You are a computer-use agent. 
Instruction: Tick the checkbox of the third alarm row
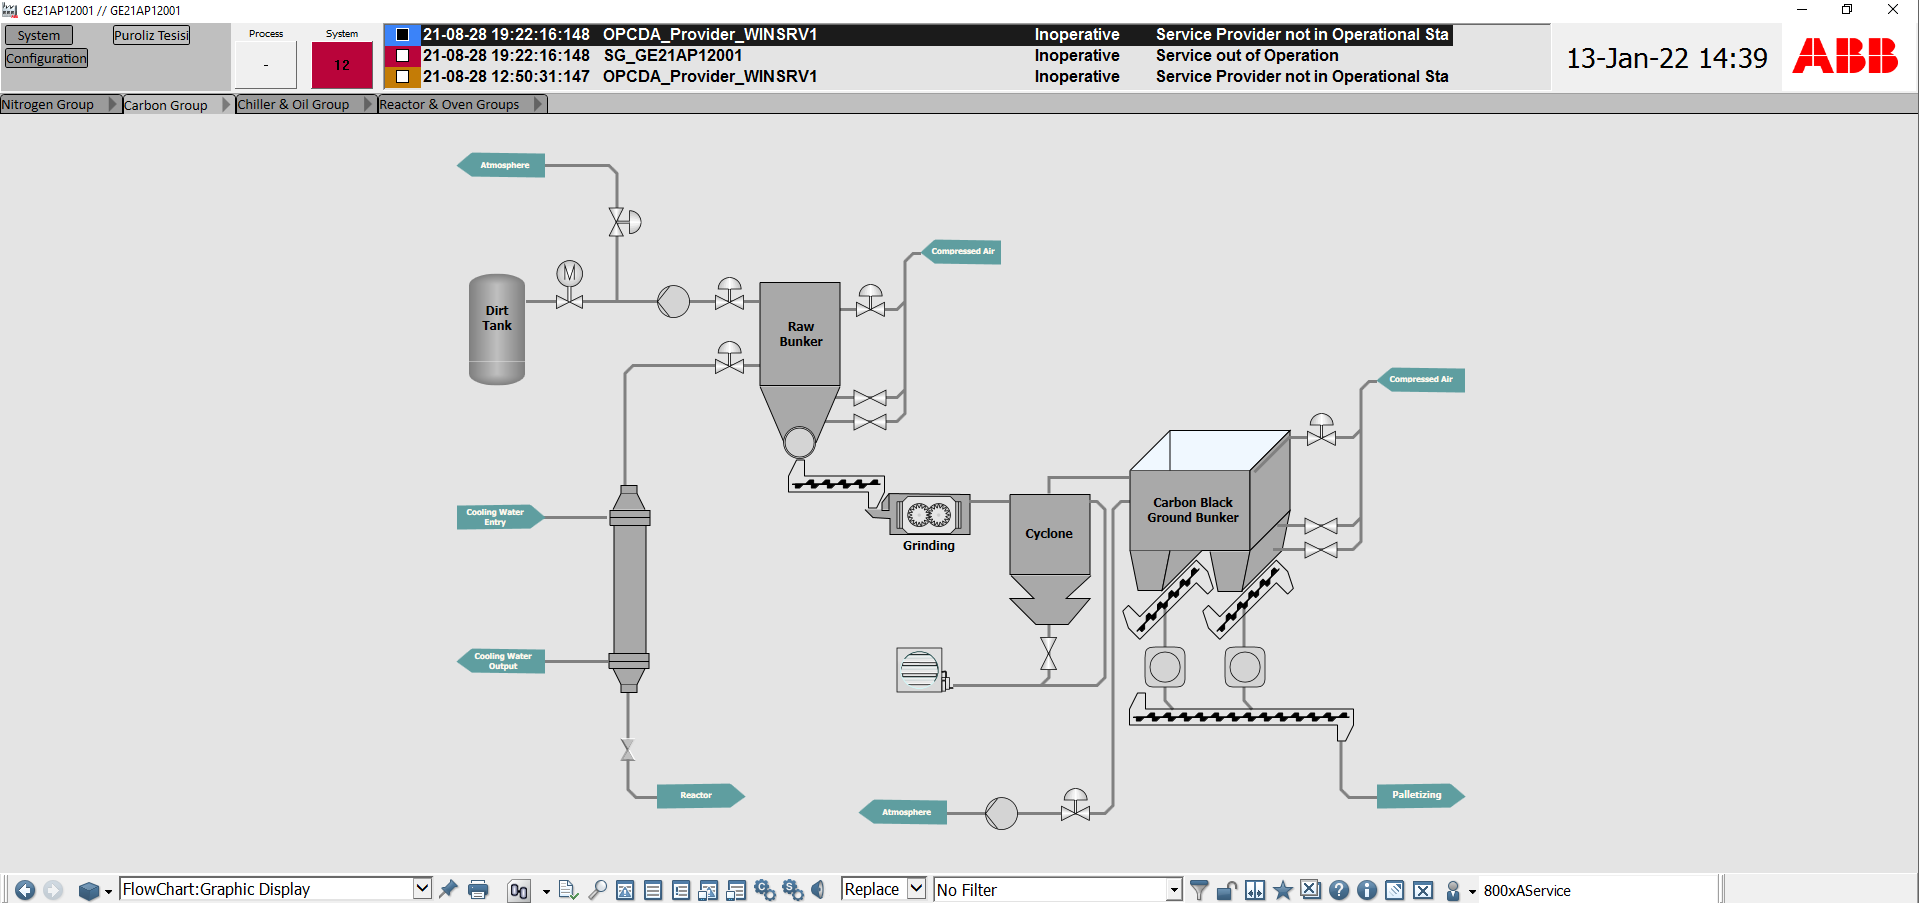click(x=402, y=77)
